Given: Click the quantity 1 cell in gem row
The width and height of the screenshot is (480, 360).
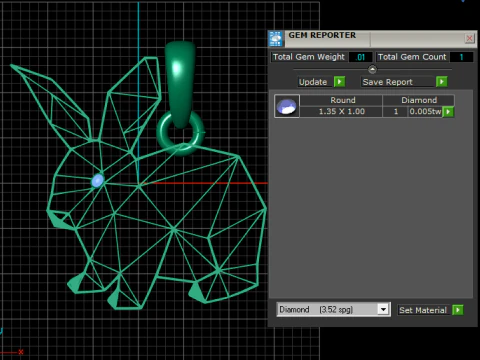Looking at the screenshot, I should point(396,111).
